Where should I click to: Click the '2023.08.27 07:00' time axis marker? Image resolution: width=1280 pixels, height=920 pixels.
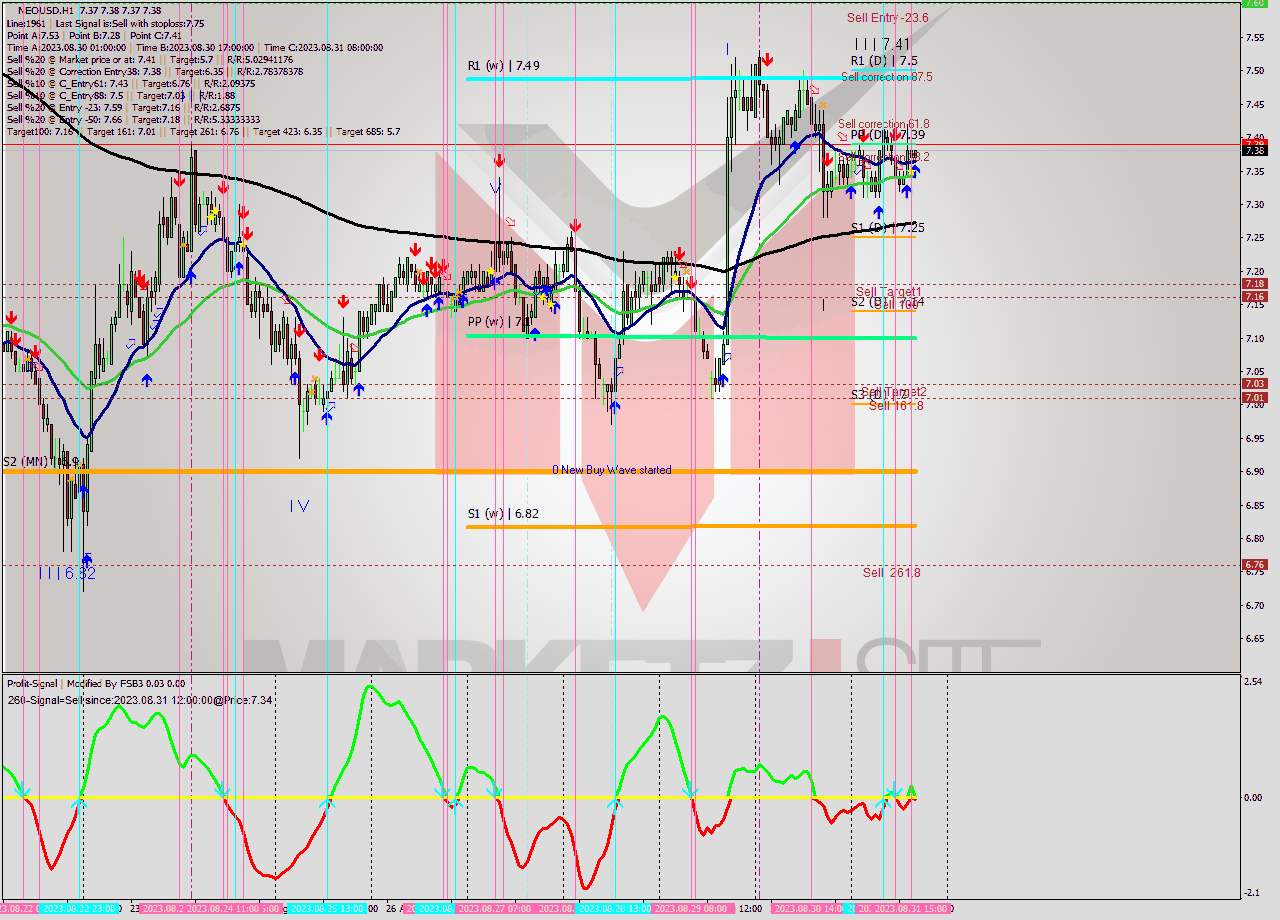pyautogui.click(x=495, y=909)
